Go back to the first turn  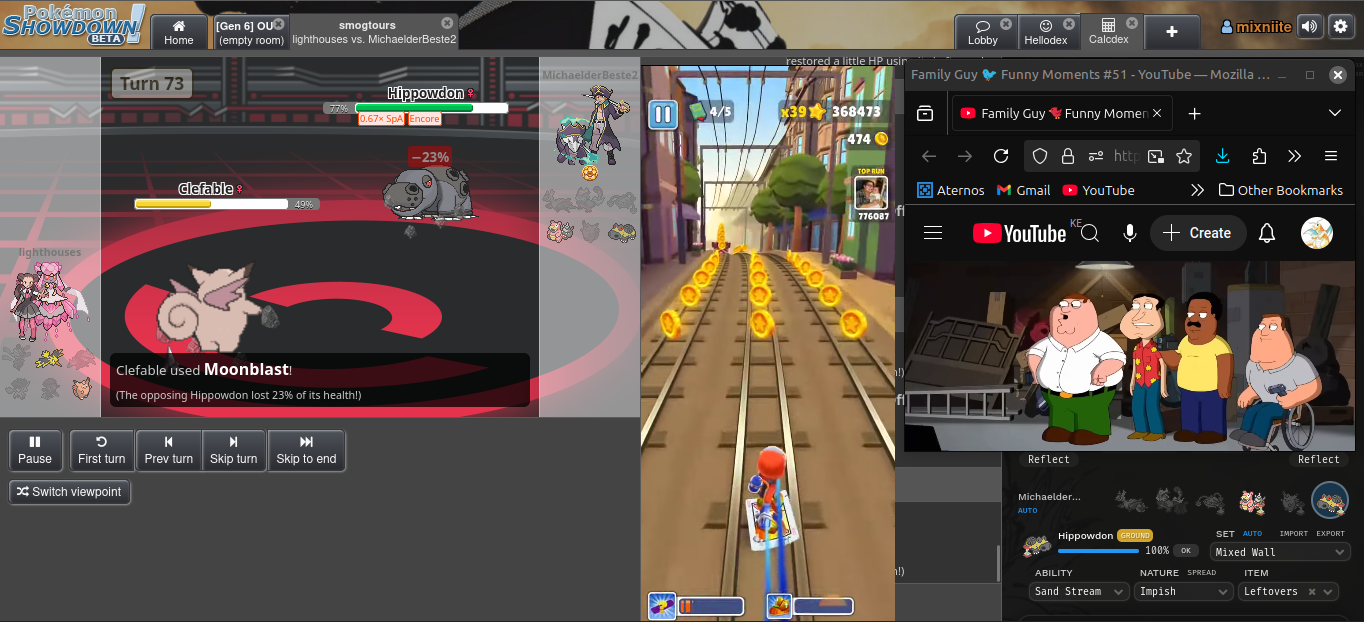point(101,450)
